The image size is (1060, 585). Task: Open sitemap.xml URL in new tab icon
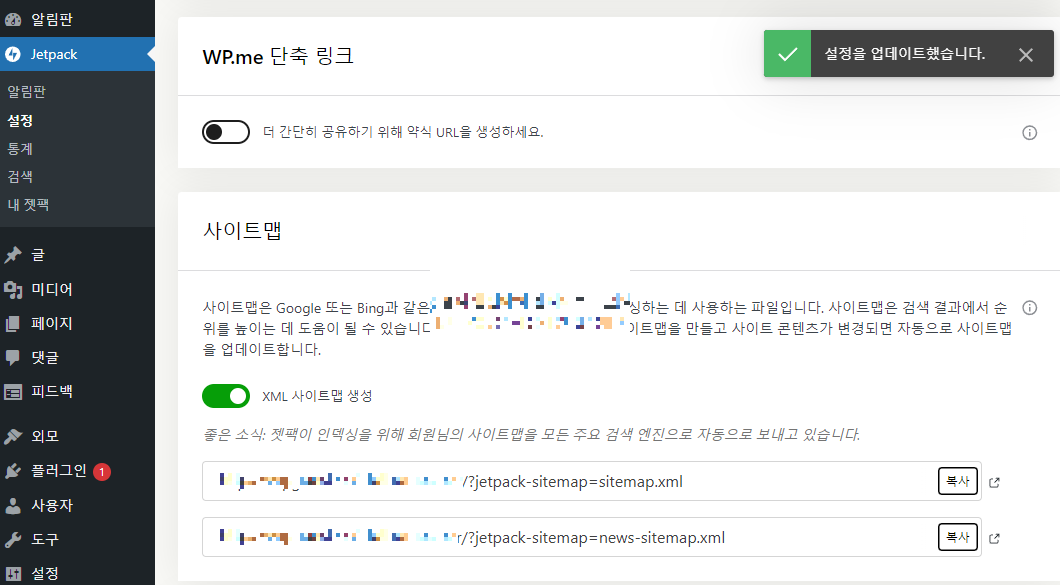994,482
